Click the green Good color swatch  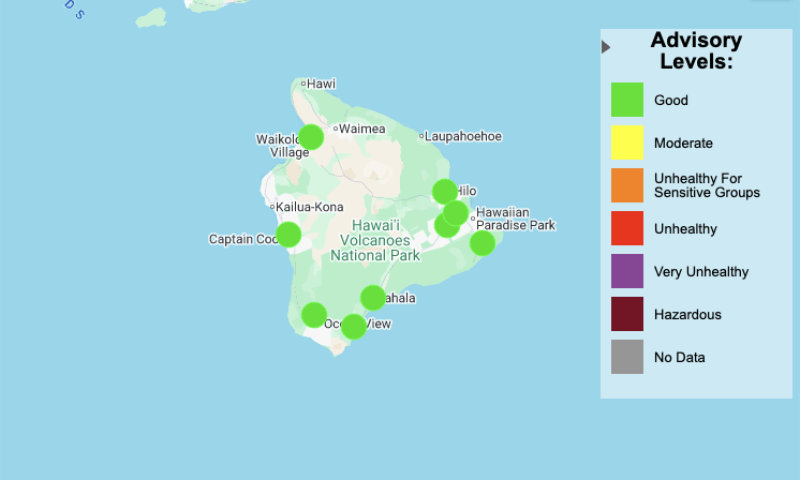coord(627,100)
